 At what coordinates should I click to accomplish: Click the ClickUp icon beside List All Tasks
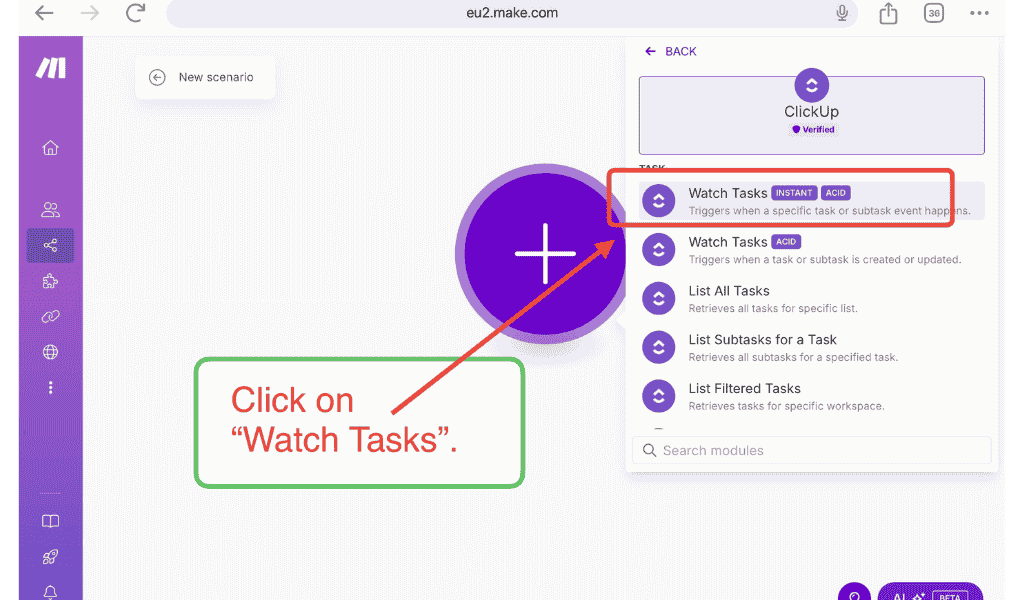click(658, 298)
